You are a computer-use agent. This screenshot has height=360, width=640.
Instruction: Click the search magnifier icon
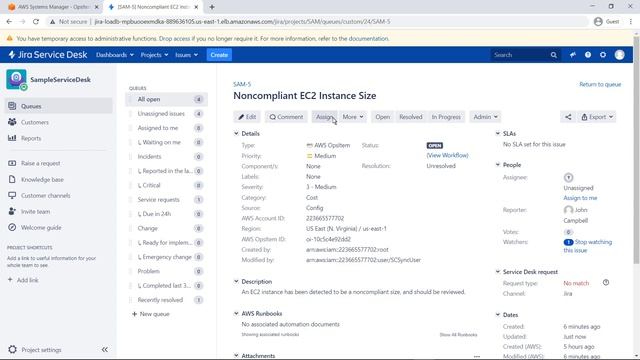[x=553, y=55]
